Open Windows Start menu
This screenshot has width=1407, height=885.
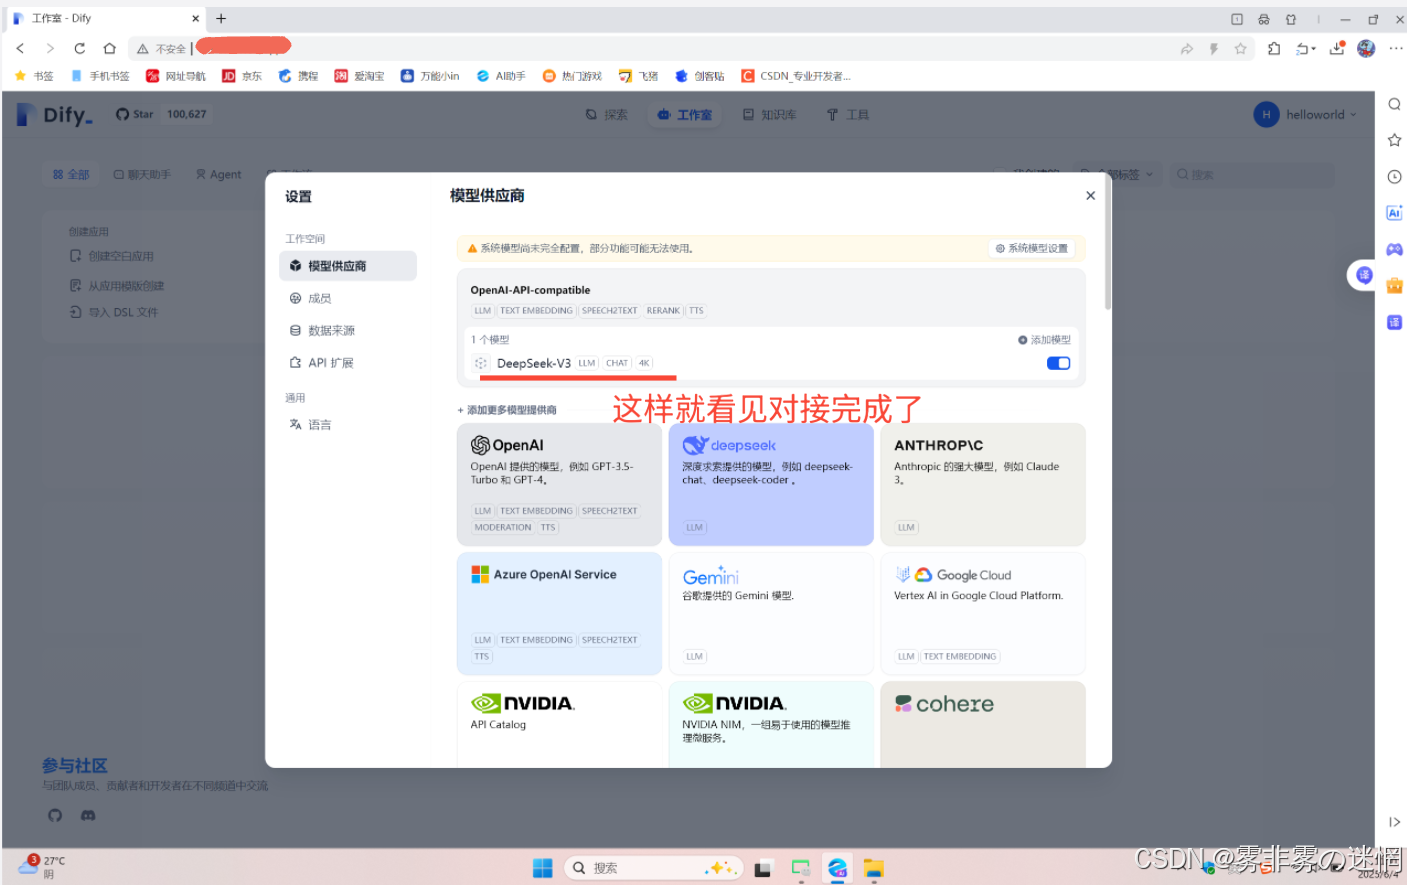[x=543, y=868]
